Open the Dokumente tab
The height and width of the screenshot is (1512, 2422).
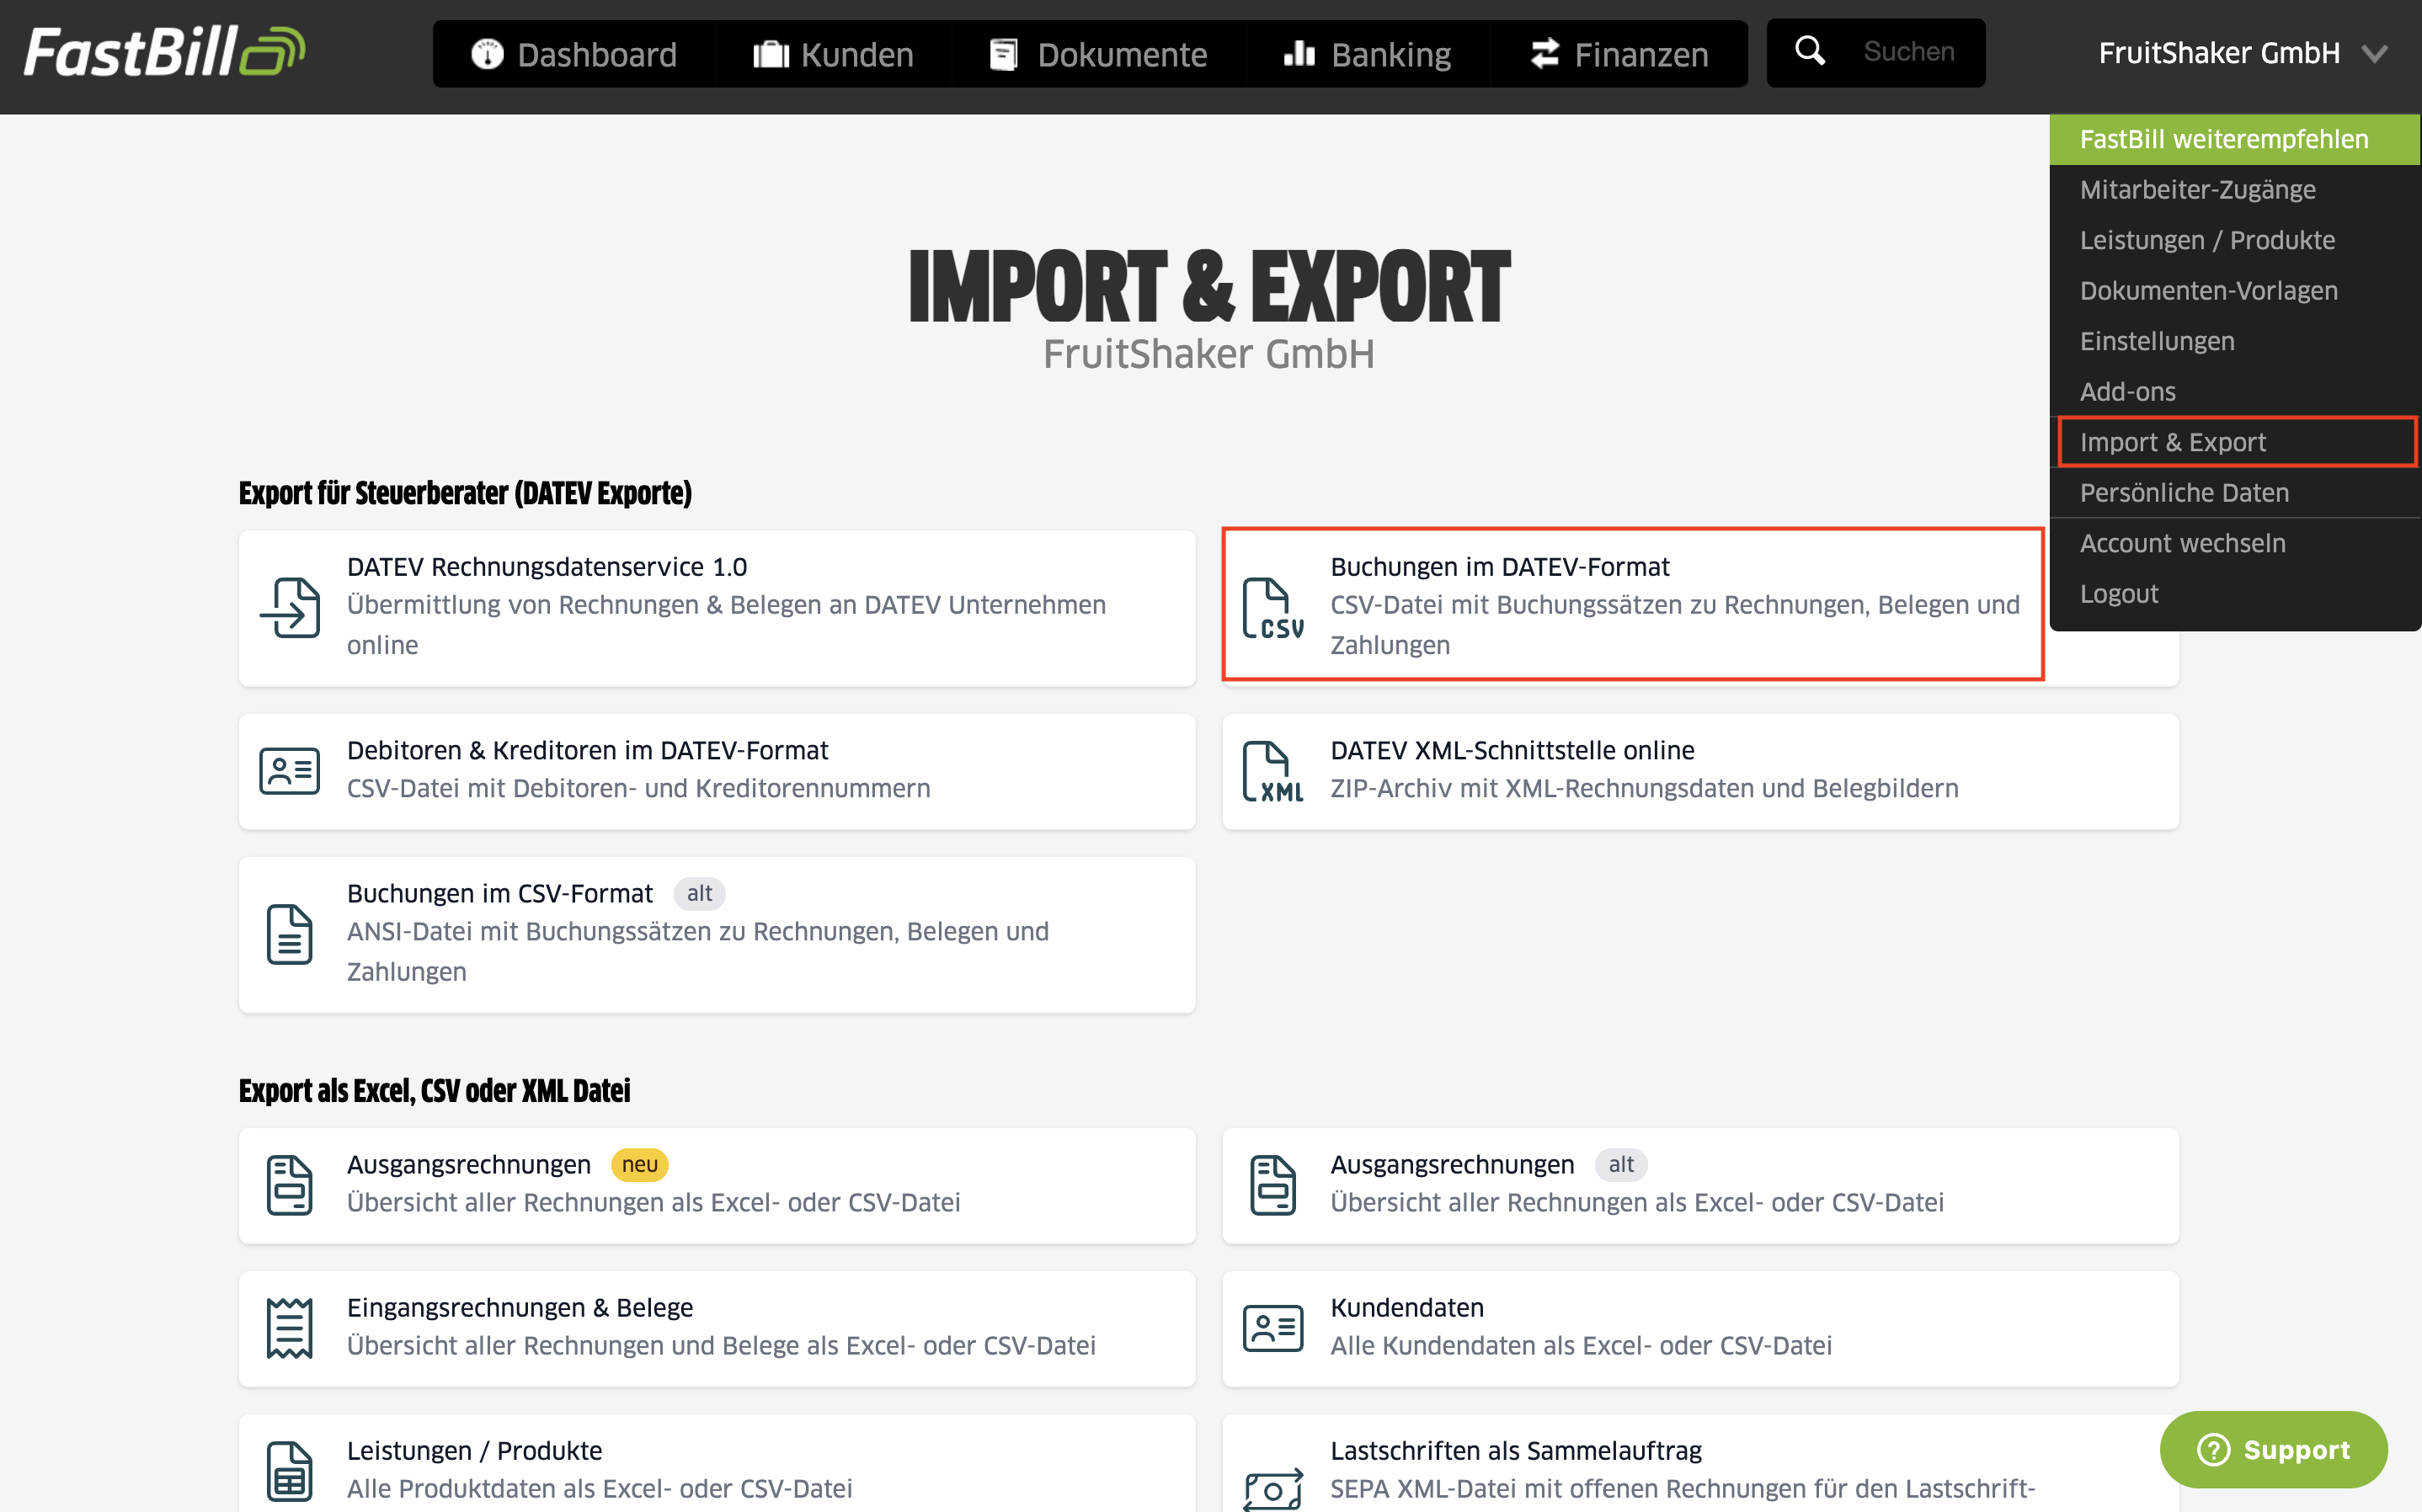pos(1098,54)
